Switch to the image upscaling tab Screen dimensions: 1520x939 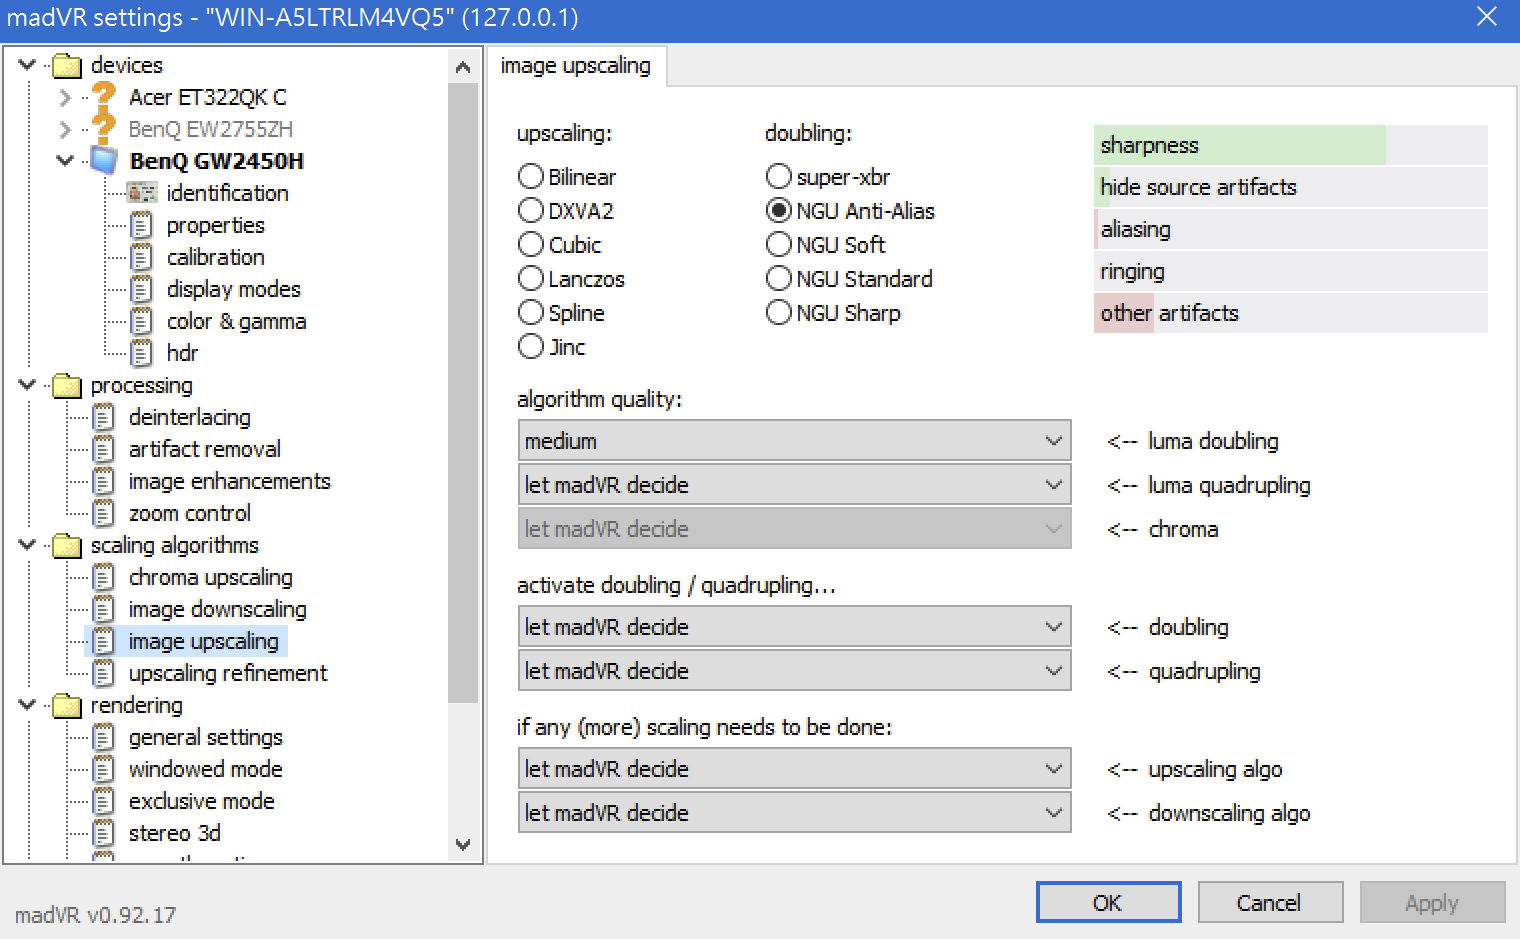click(x=576, y=66)
